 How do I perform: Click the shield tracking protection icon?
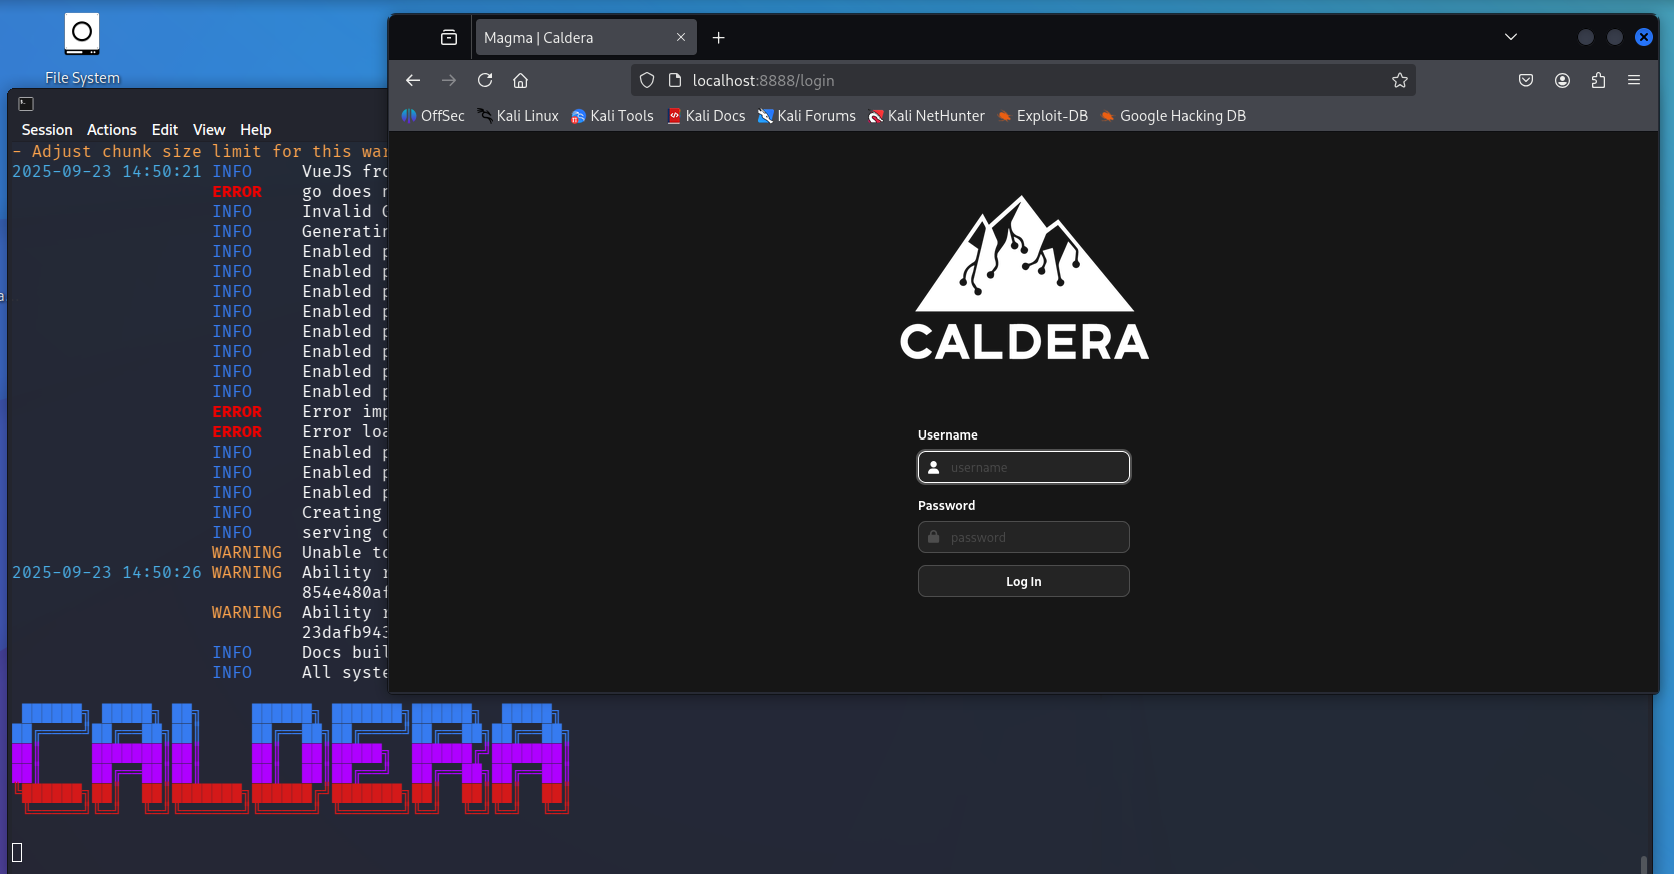click(647, 80)
